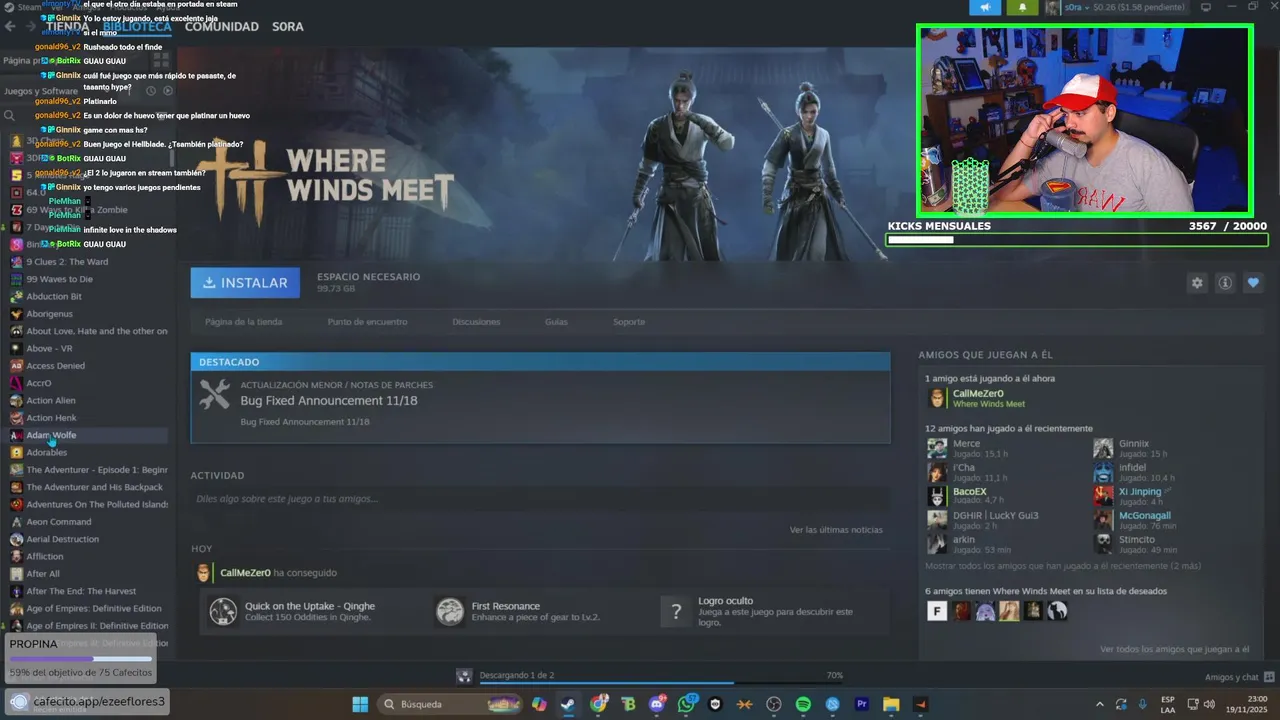1280x720 pixels.
Task: Switch to Big Picture mode icon
Action: coord(1205,7)
